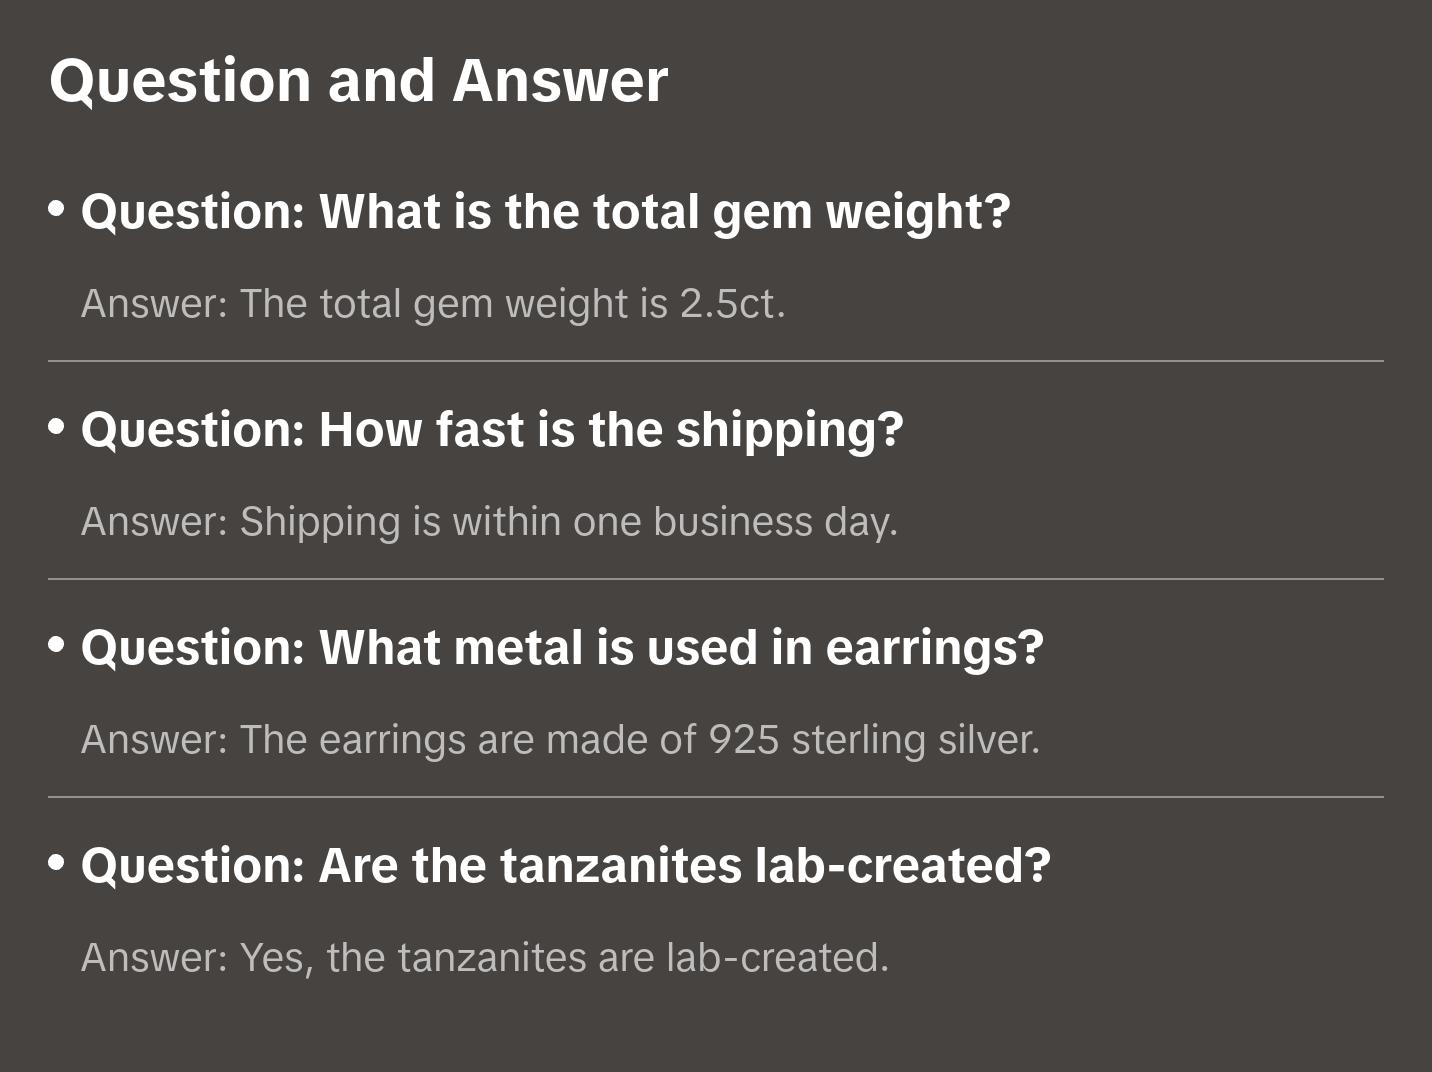Select the 925 sterling silver answer

click(x=560, y=740)
